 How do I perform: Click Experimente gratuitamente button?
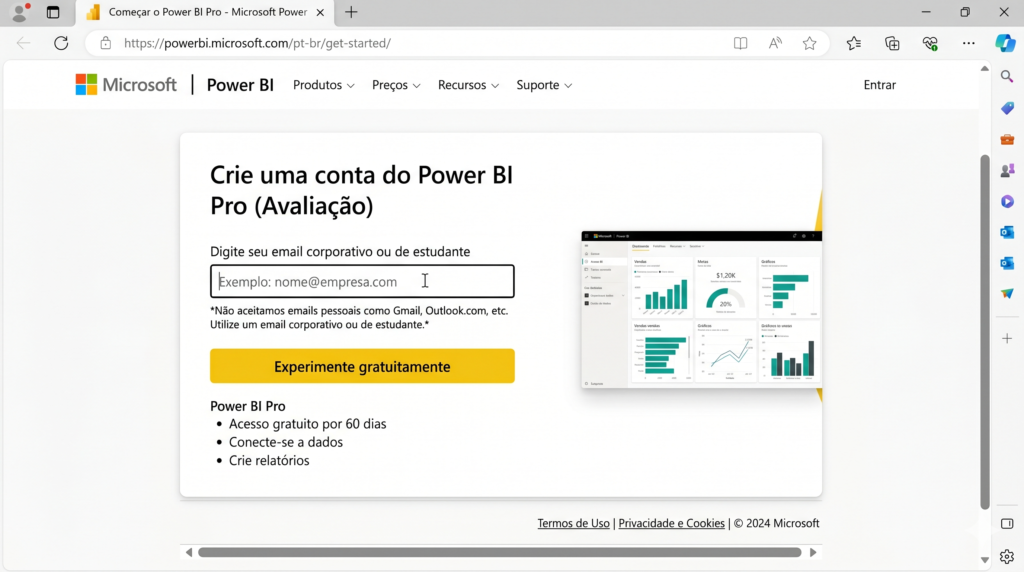click(362, 366)
